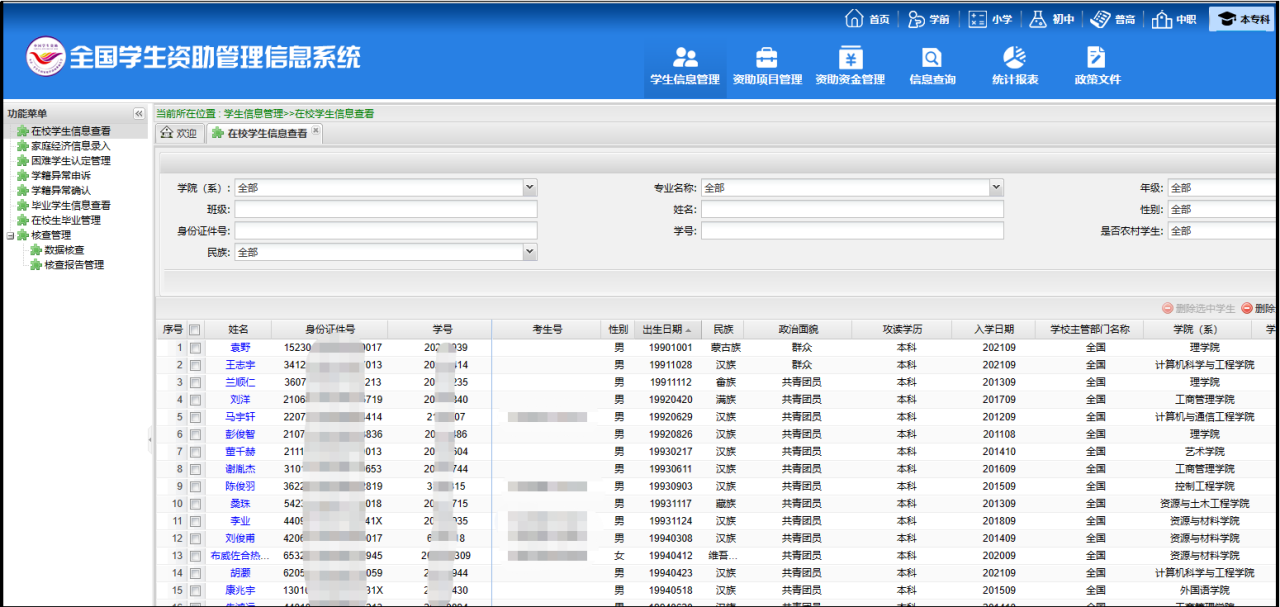This screenshot has width=1280, height=607.
Task: Open 家庭经济信息录入 in the menu tree
Action: (70, 146)
